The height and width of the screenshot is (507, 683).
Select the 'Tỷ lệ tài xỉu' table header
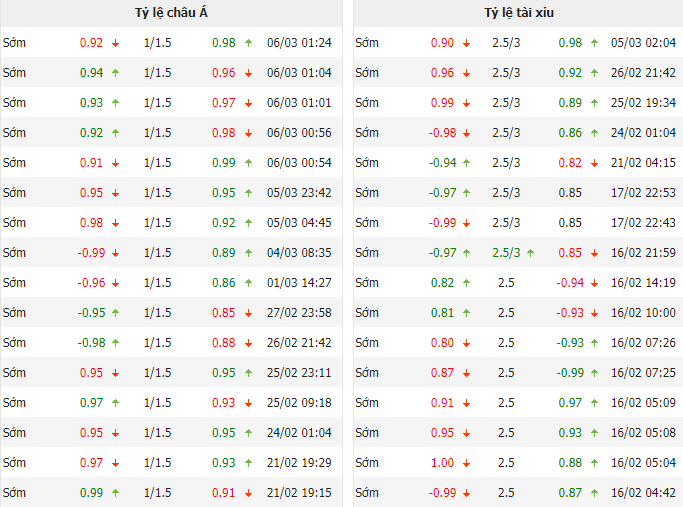(519, 13)
